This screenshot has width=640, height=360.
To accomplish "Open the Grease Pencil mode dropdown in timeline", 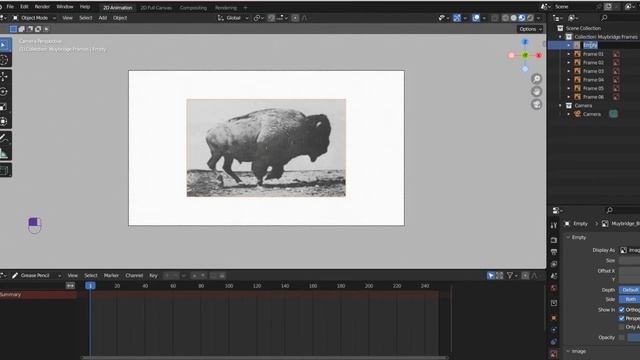I will click(x=36, y=276).
